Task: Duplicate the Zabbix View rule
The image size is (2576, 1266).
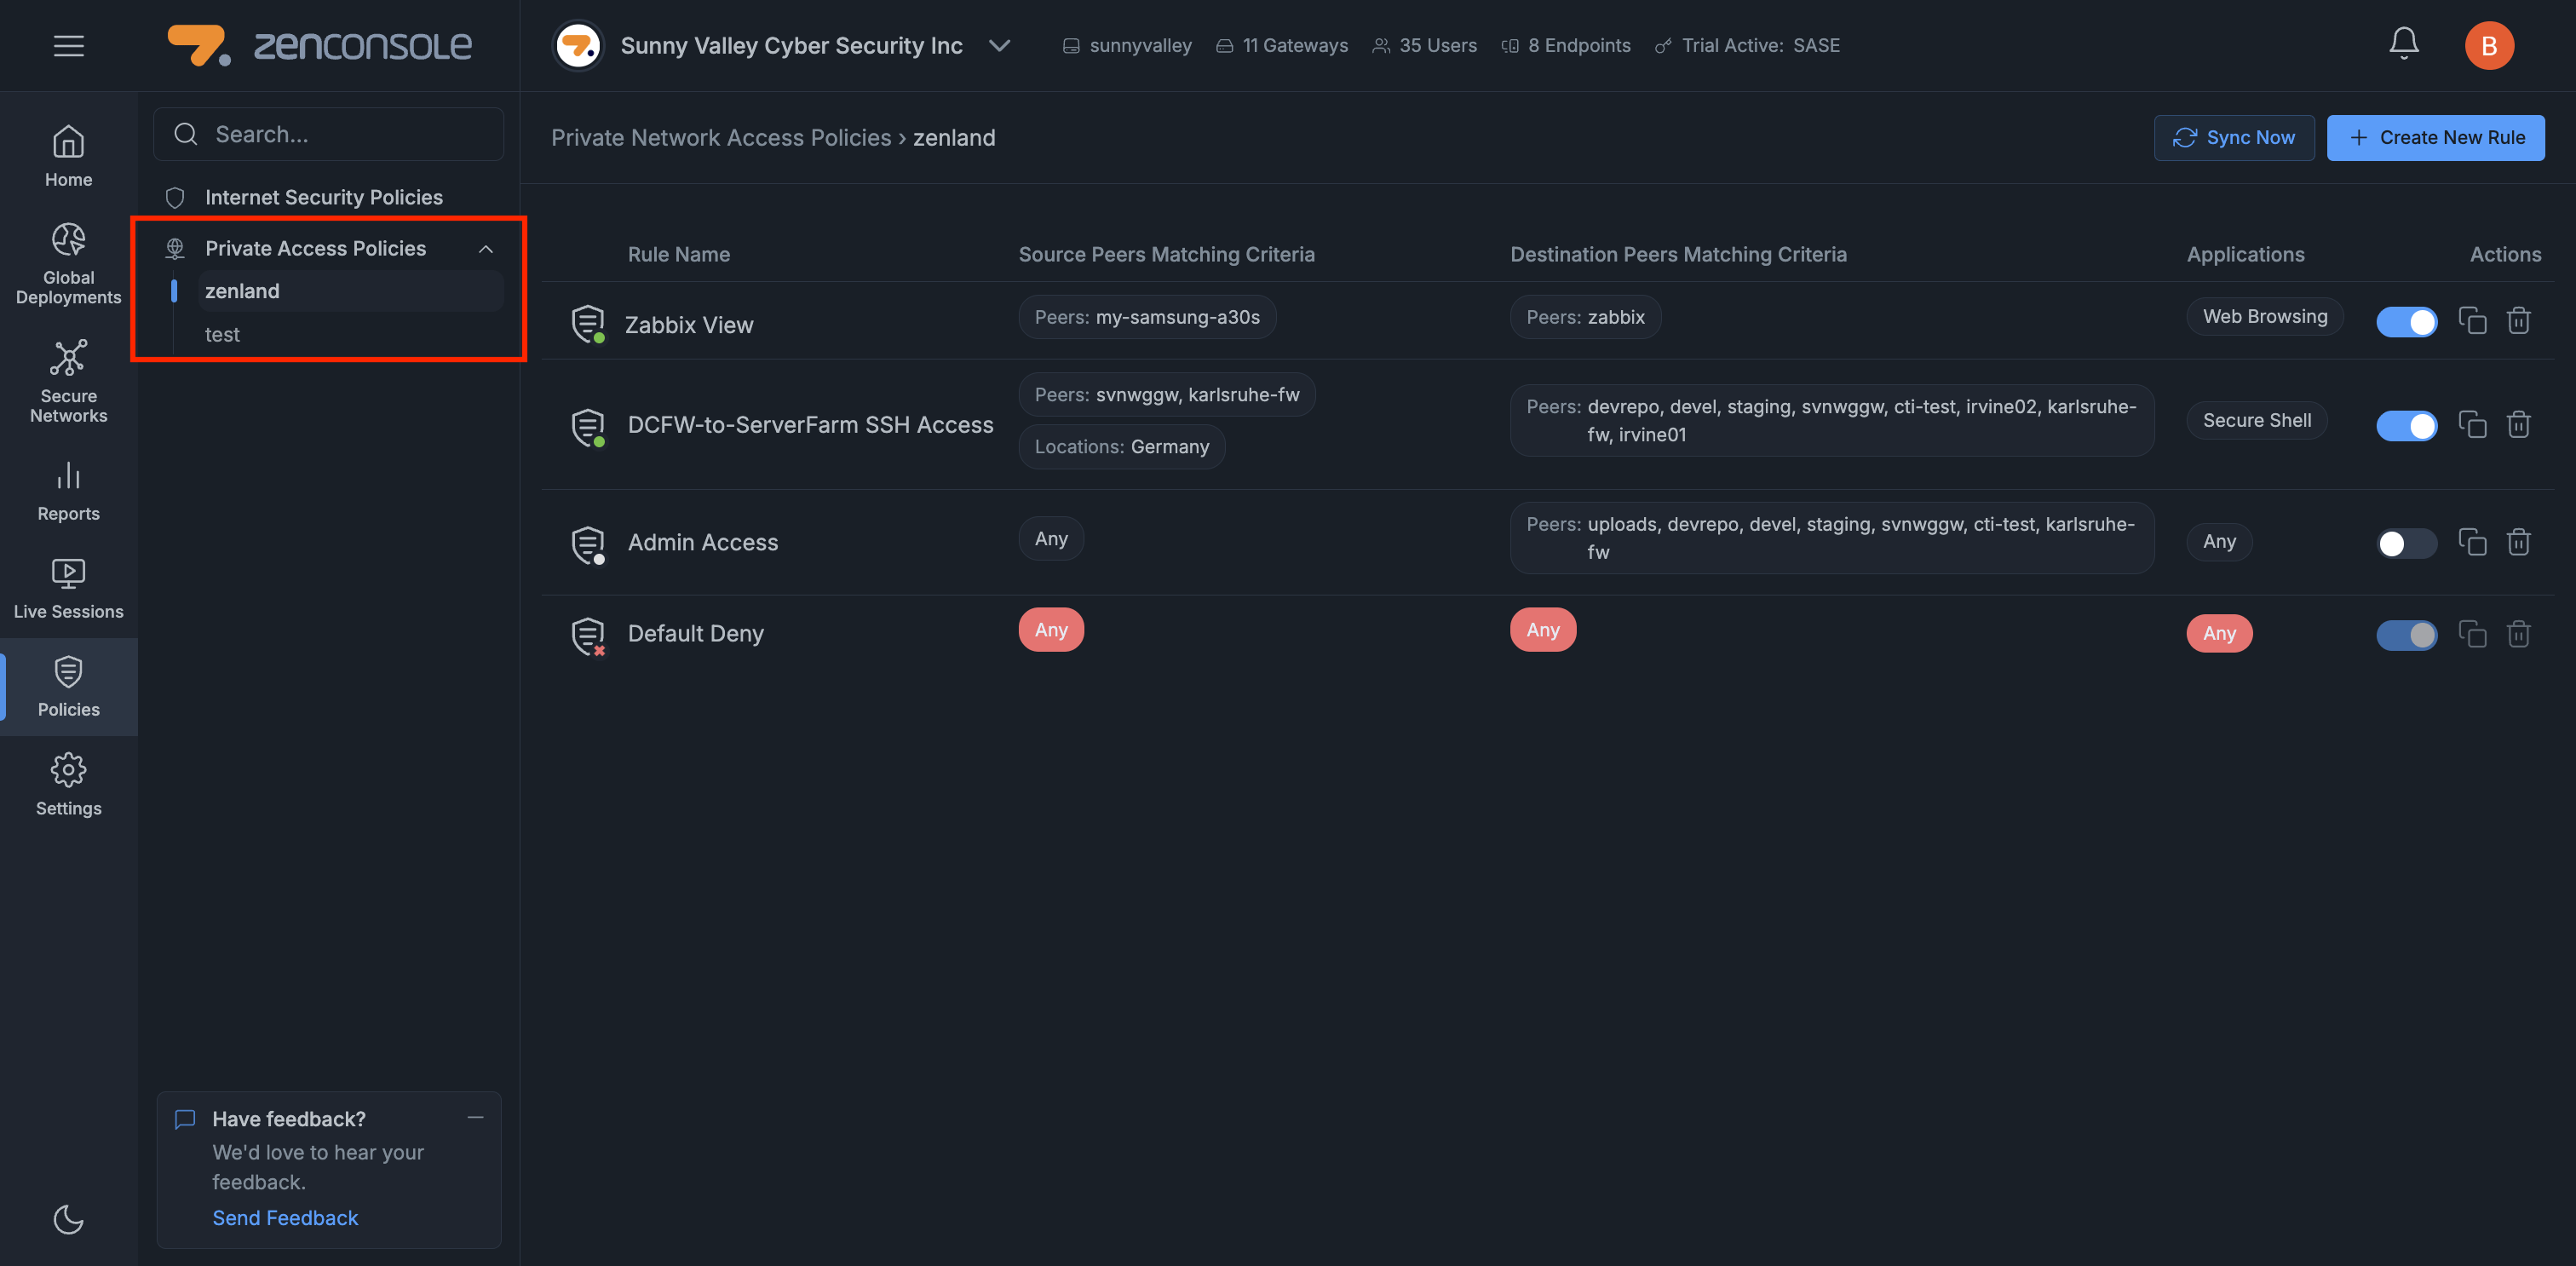Action: (2472, 321)
